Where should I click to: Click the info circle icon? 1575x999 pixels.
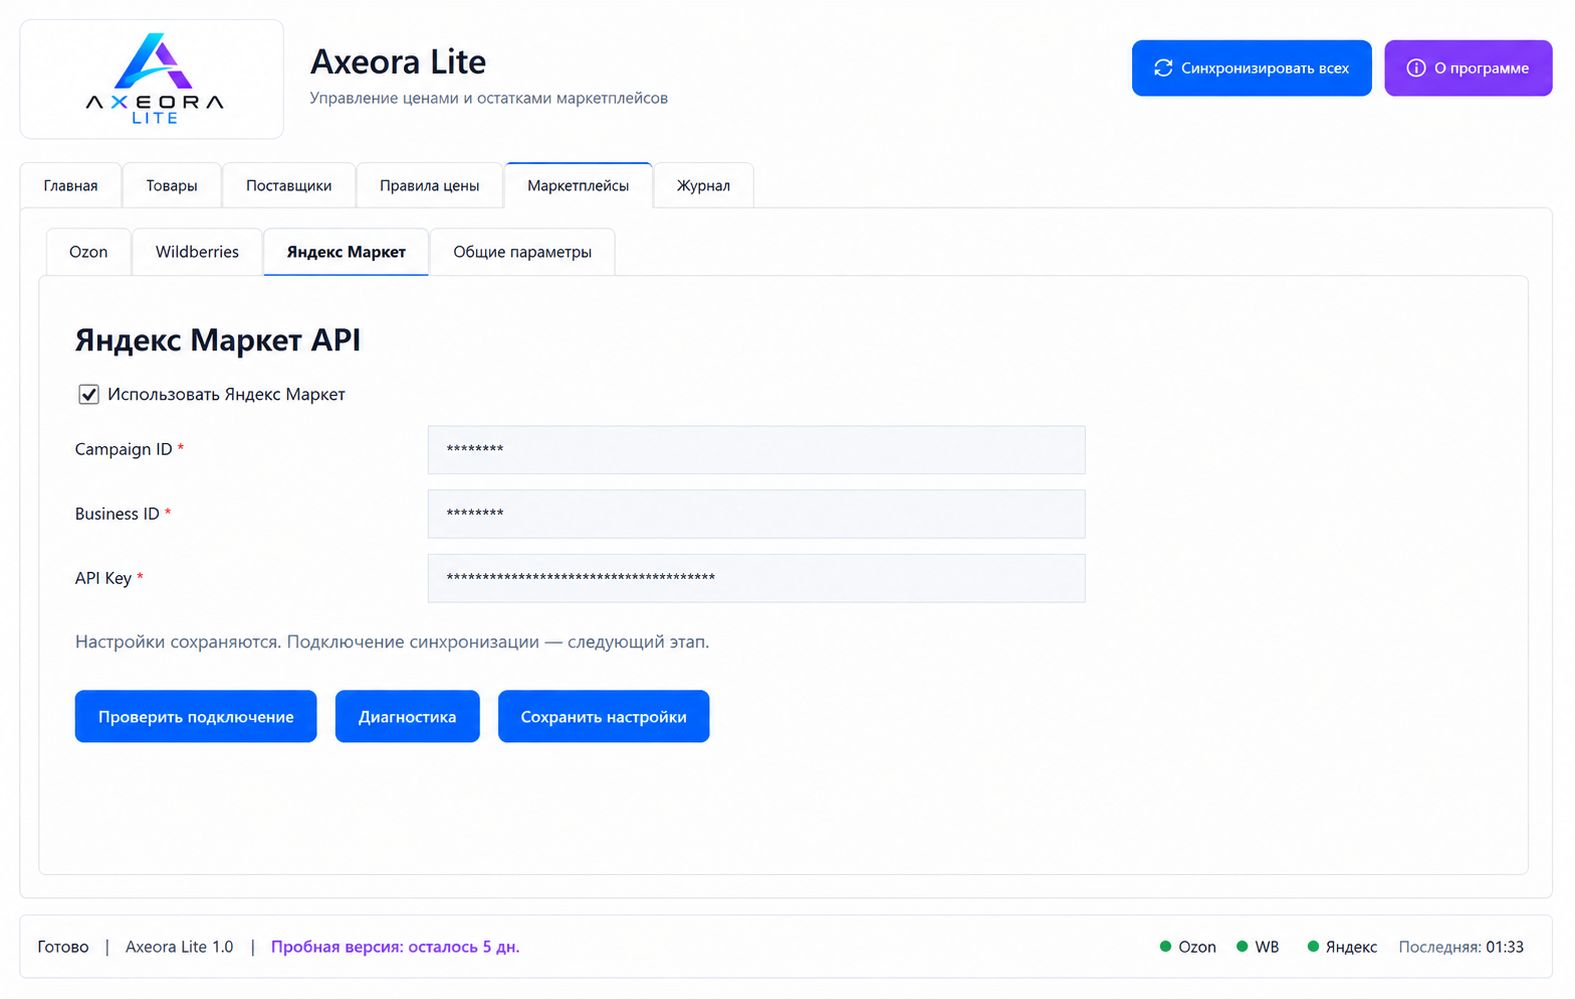point(1416,68)
